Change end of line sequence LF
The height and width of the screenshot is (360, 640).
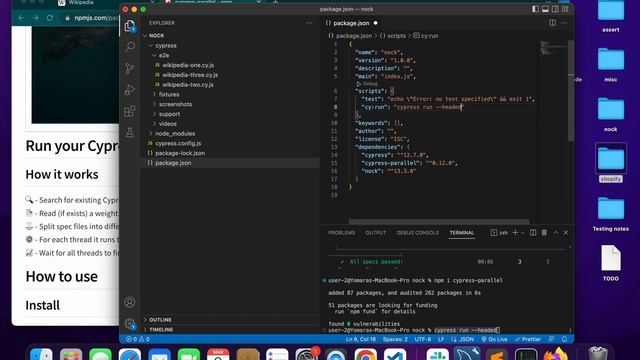[441, 339]
